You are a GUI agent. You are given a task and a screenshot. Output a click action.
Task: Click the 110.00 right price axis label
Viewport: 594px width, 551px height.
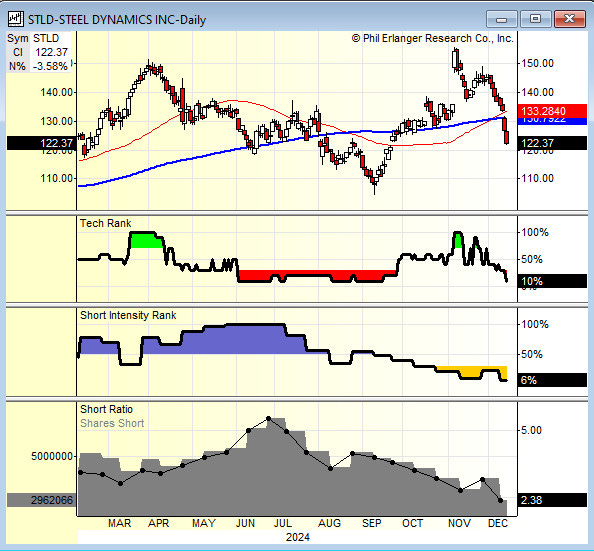pyautogui.click(x=538, y=178)
